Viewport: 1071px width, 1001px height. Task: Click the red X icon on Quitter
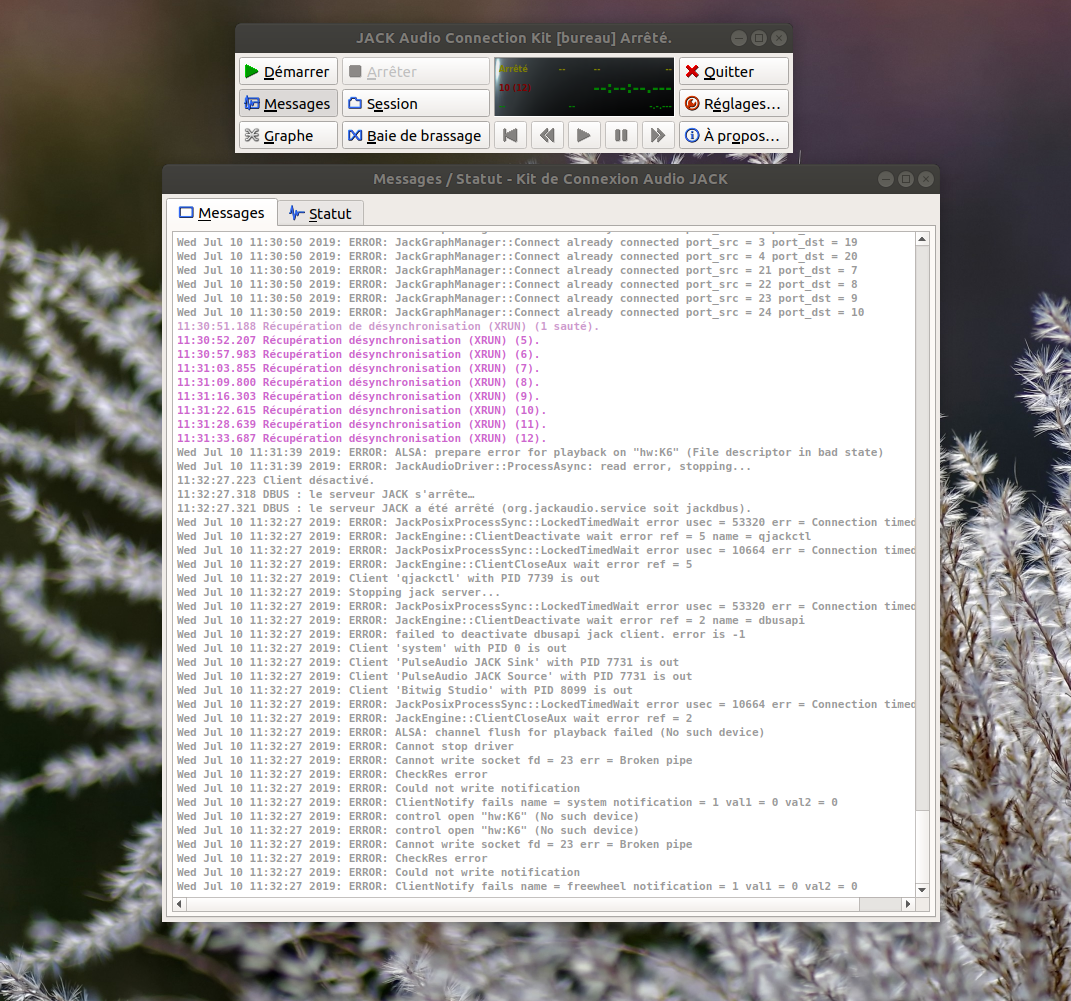pos(692,72)
